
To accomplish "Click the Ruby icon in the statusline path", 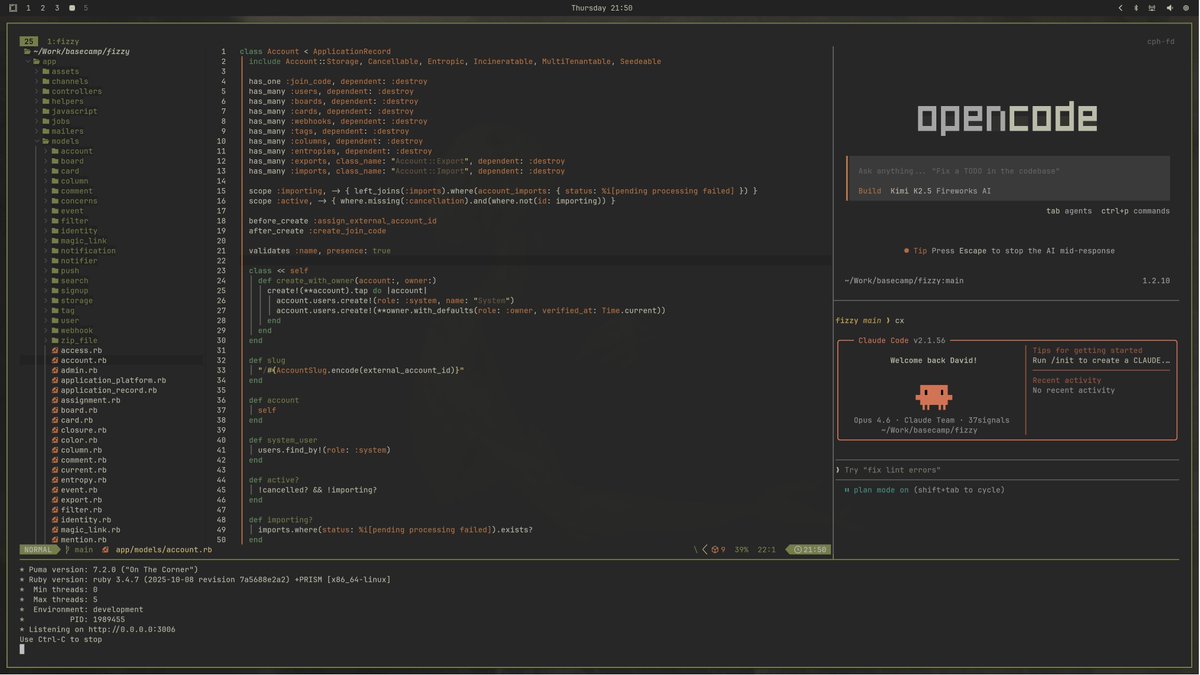I will (x=105, y=550).
